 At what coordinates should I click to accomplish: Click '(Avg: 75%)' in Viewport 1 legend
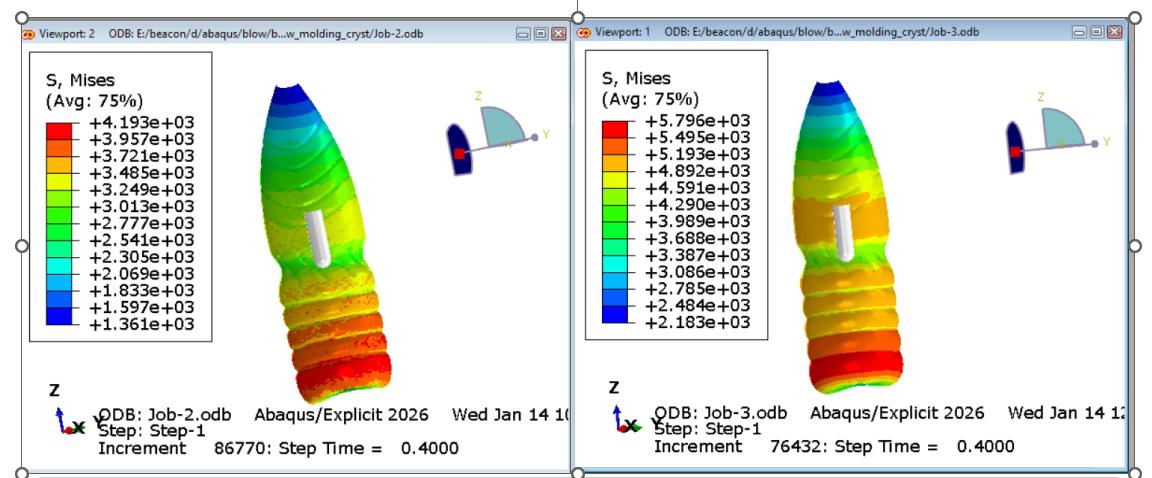pyautogui.click(x=650, y=99)
